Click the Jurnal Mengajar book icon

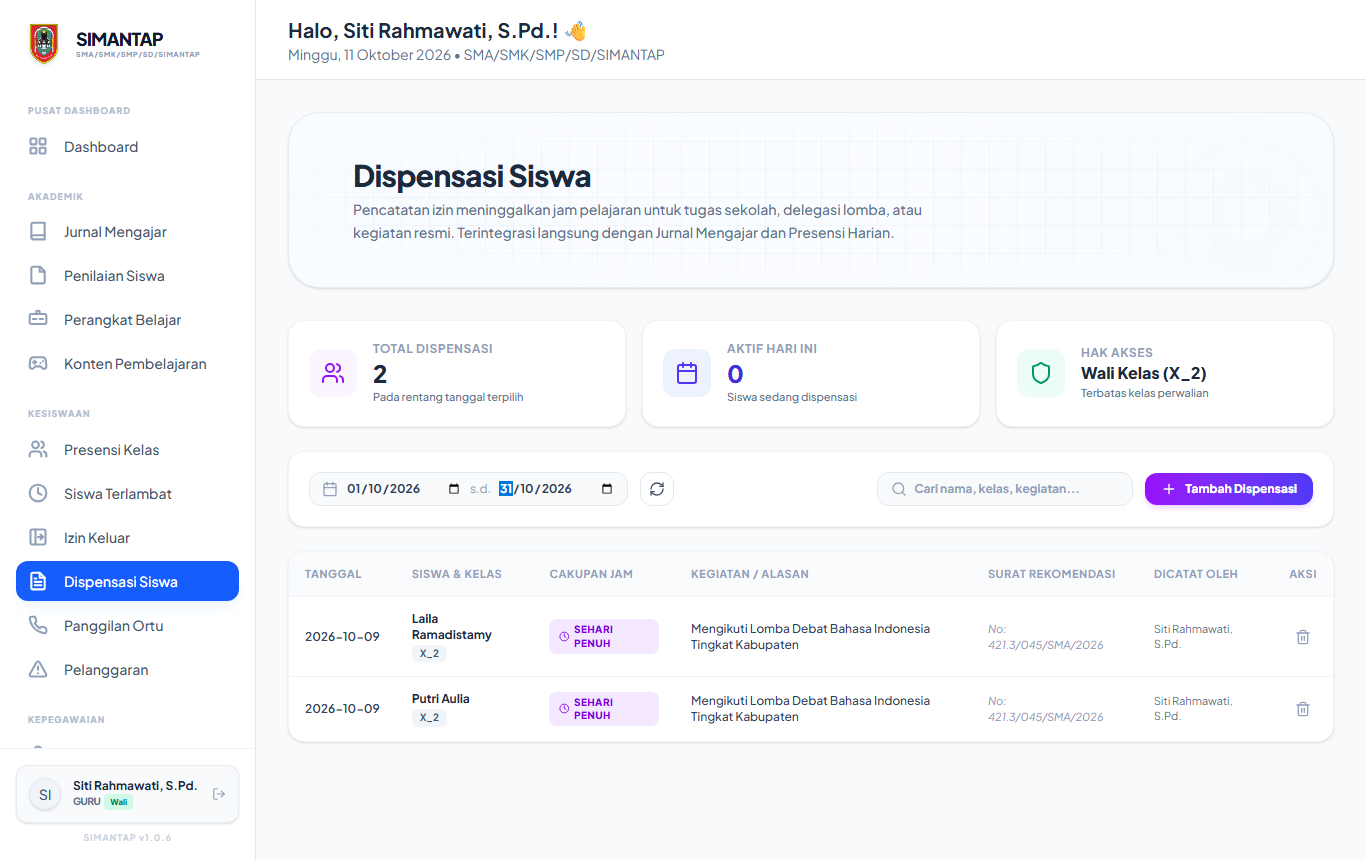(x=38, y=232)
